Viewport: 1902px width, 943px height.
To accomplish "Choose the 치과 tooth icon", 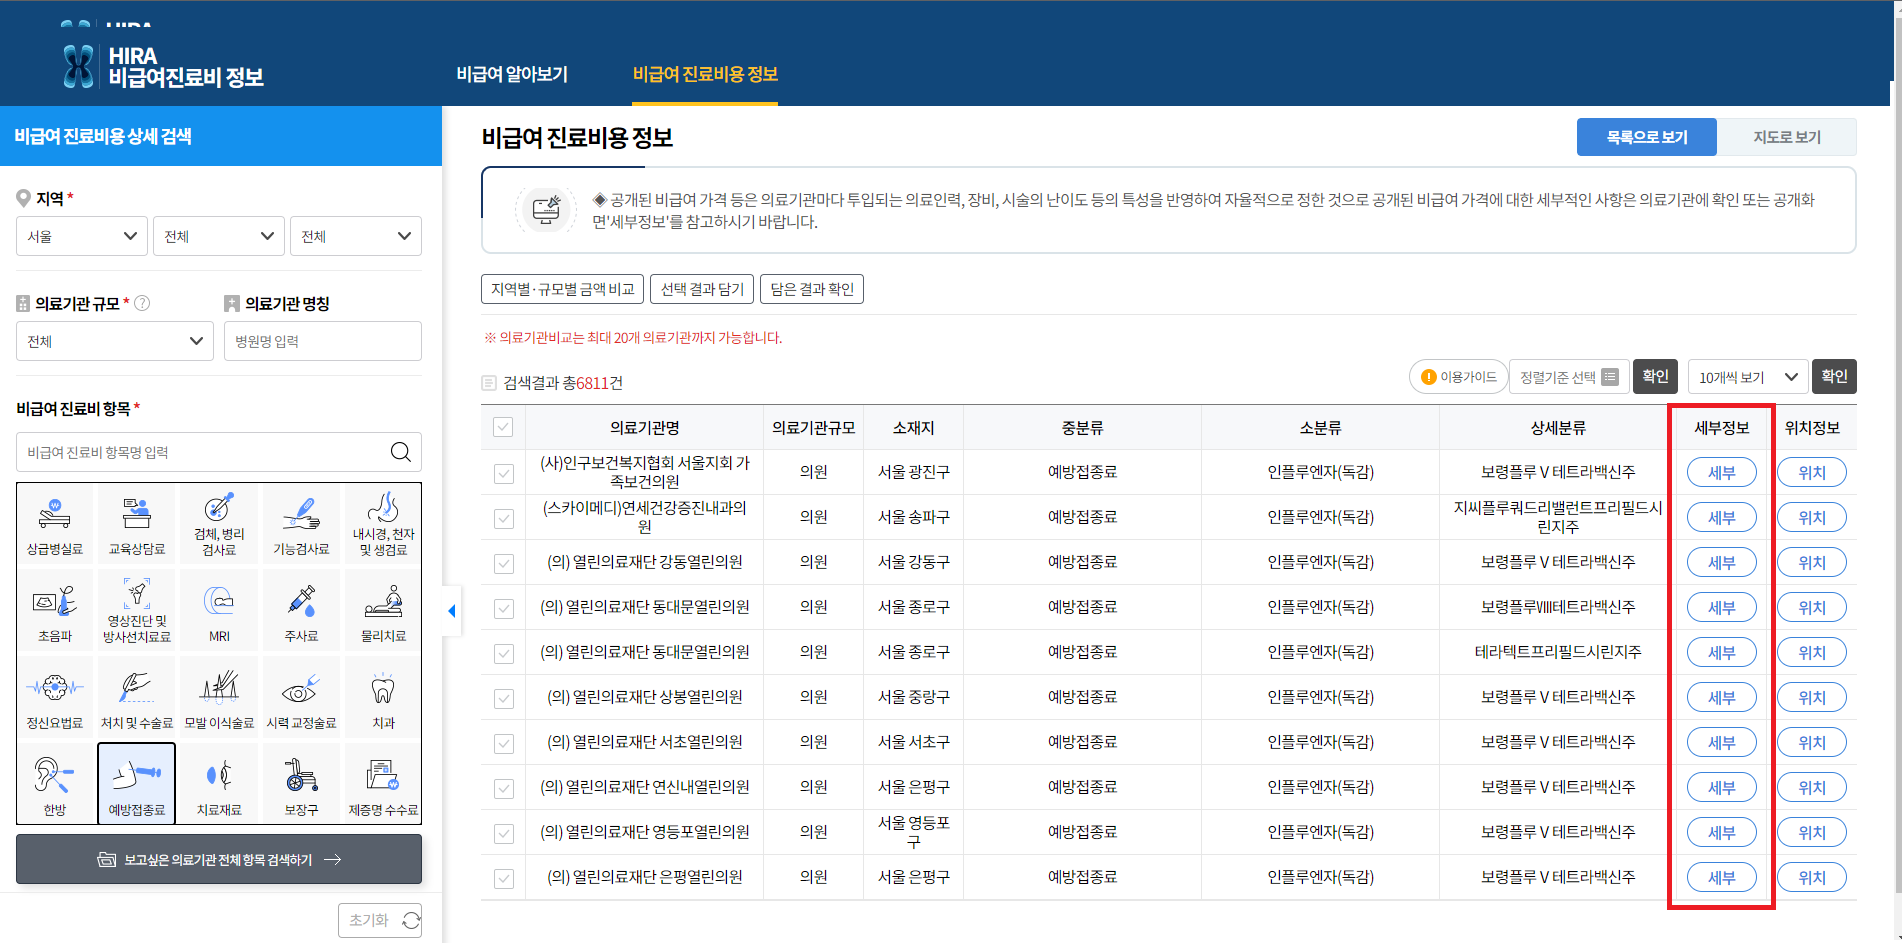I will pos(383,699).
